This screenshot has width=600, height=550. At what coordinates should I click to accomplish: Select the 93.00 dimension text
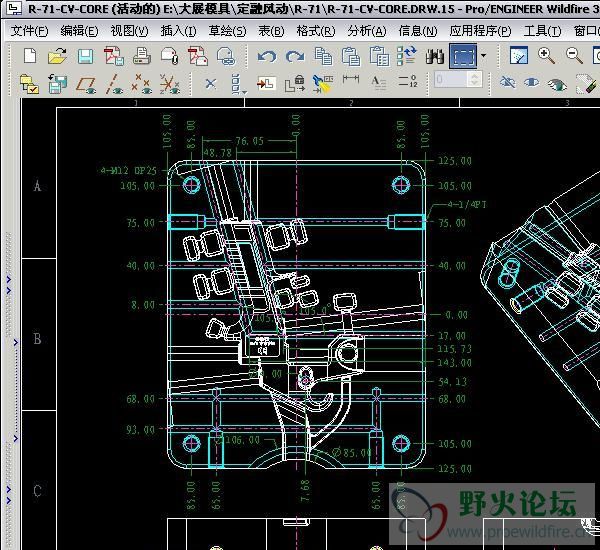pyautogui.click(x=140, y=430)
